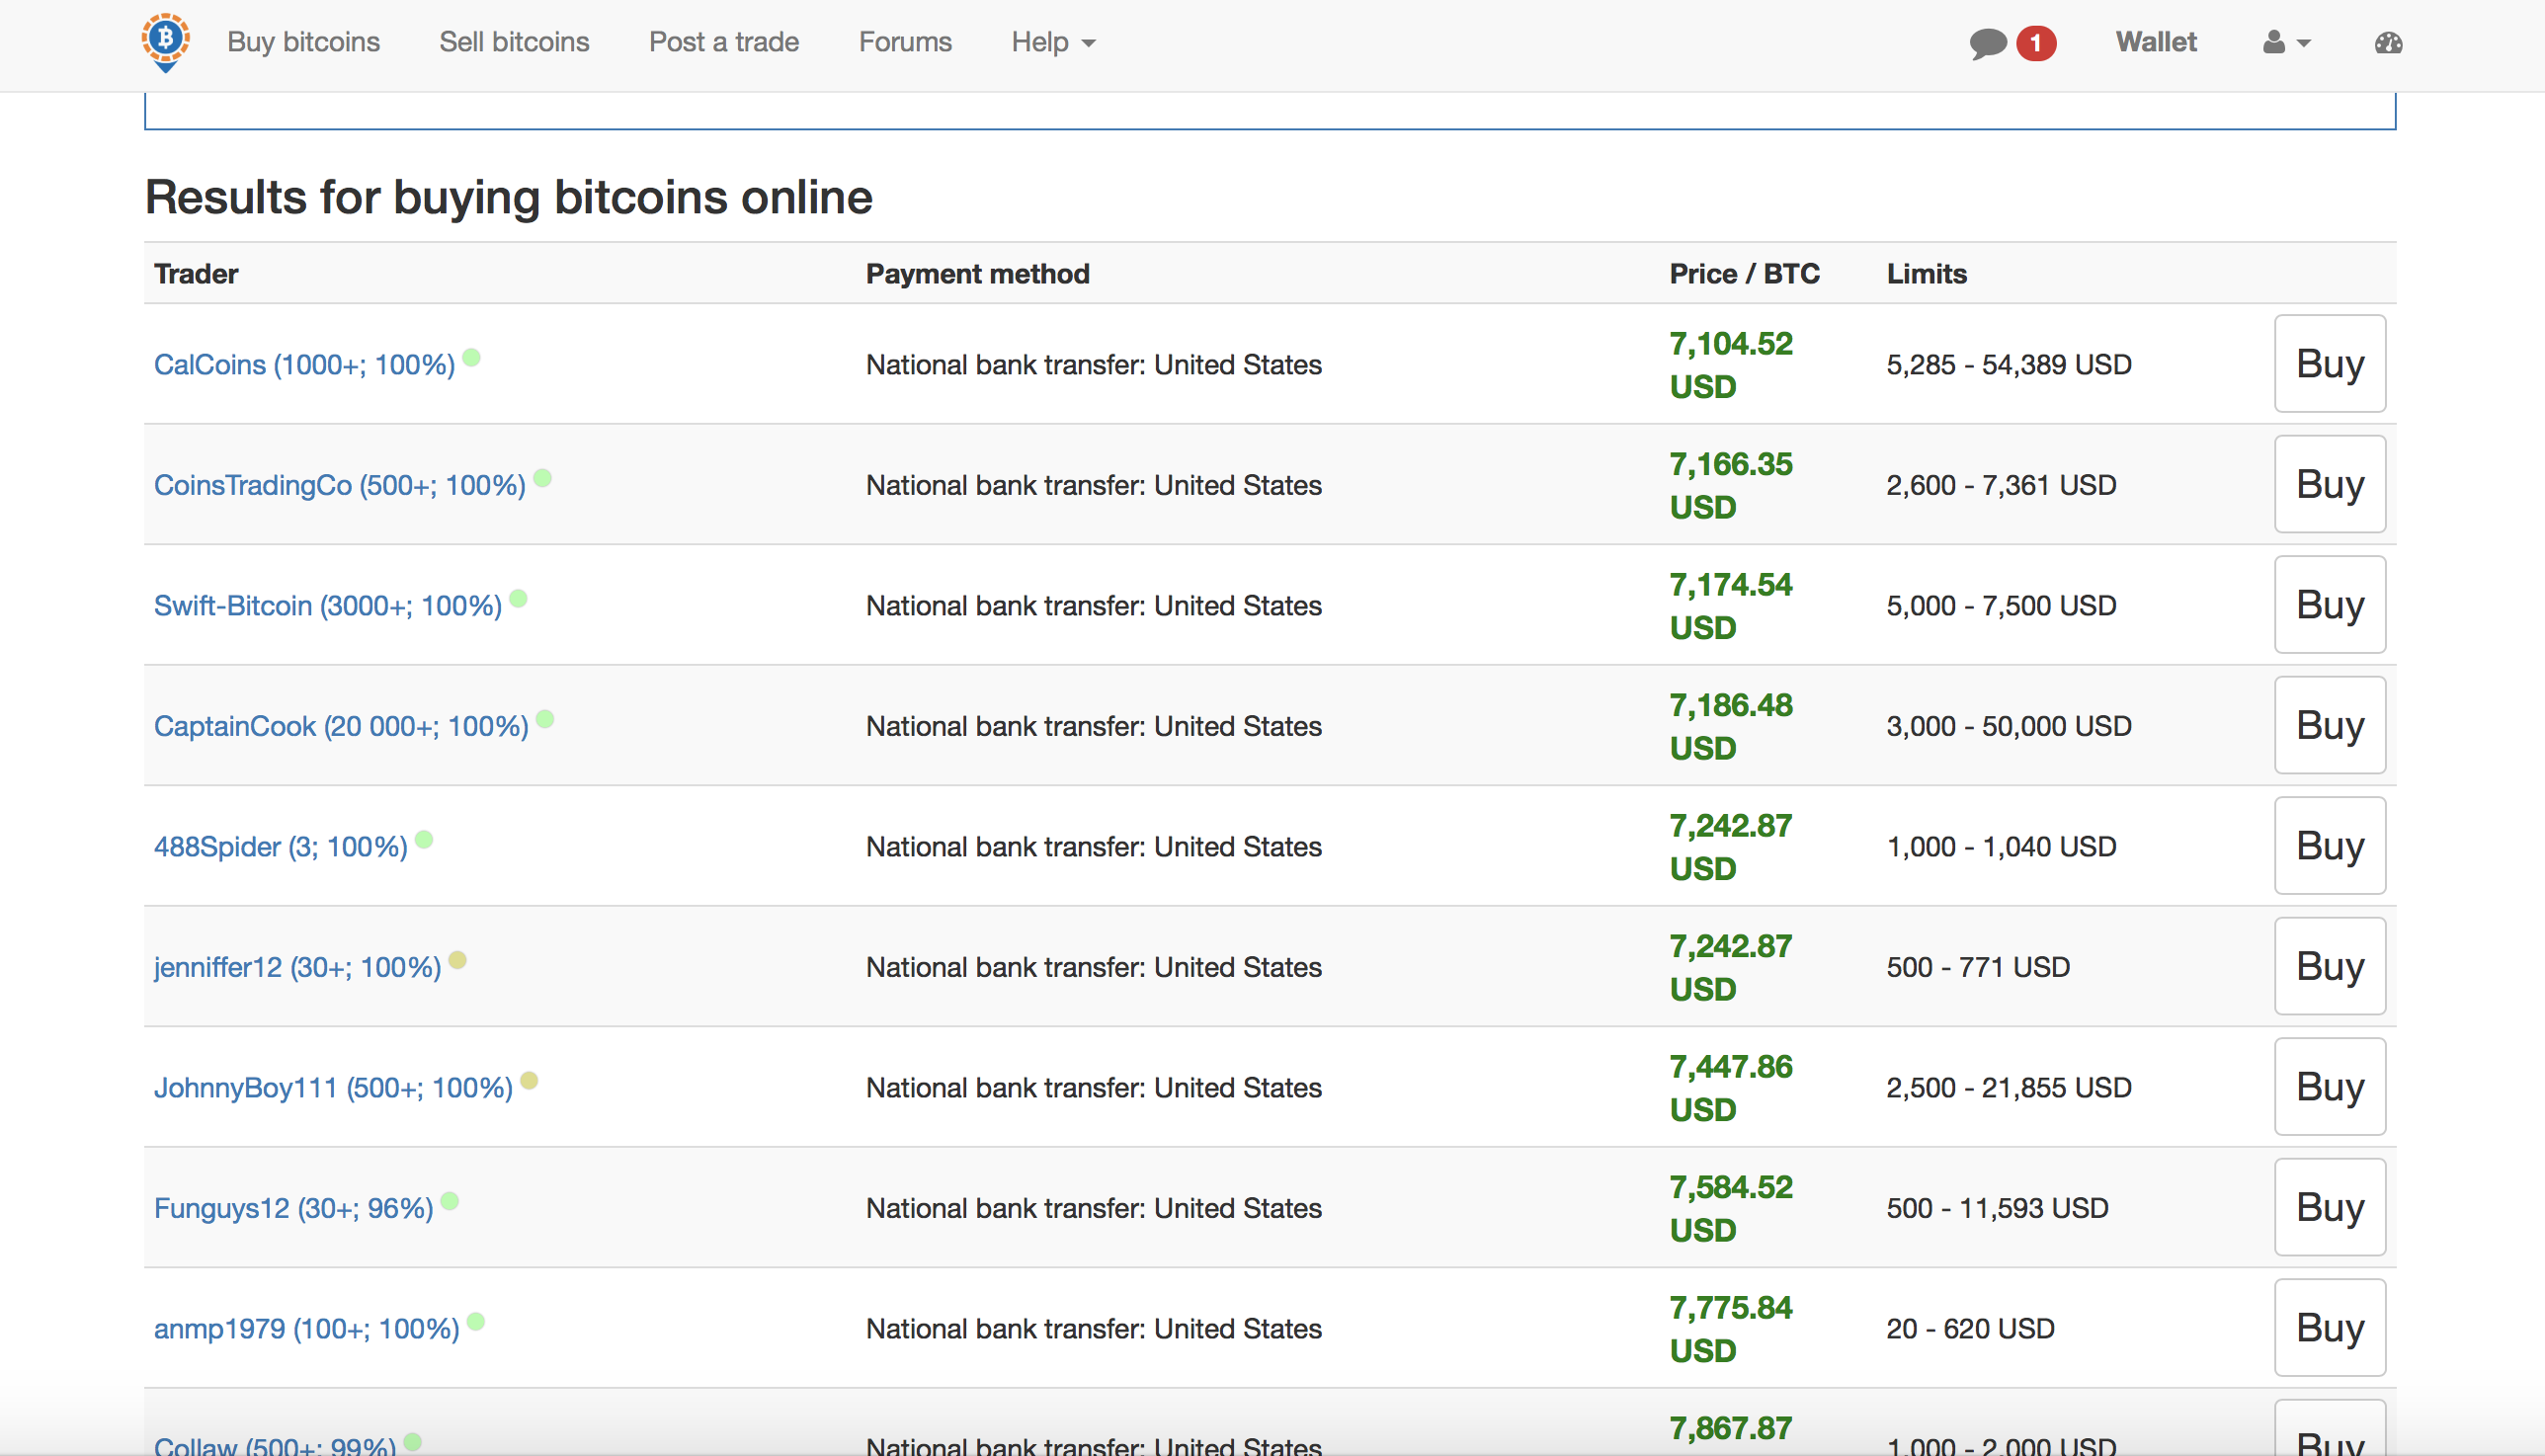Open the messages speech bubble icon
The image size is (2545, 1456).
click(x=1987, y=43)
